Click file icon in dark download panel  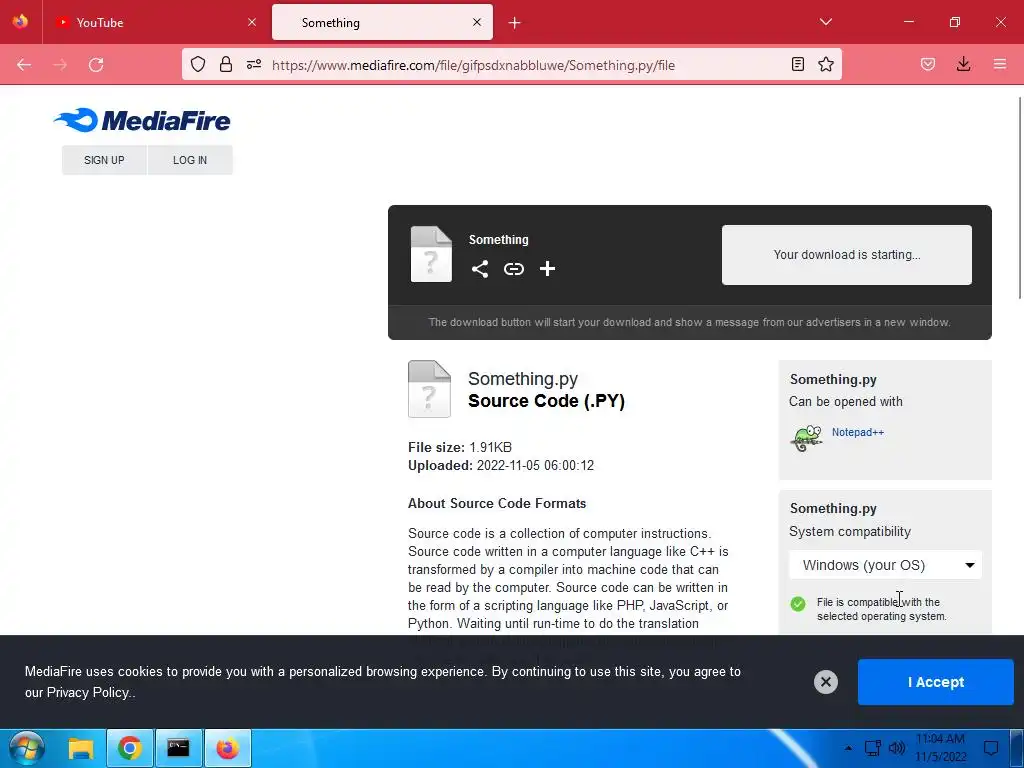[431, 254]
